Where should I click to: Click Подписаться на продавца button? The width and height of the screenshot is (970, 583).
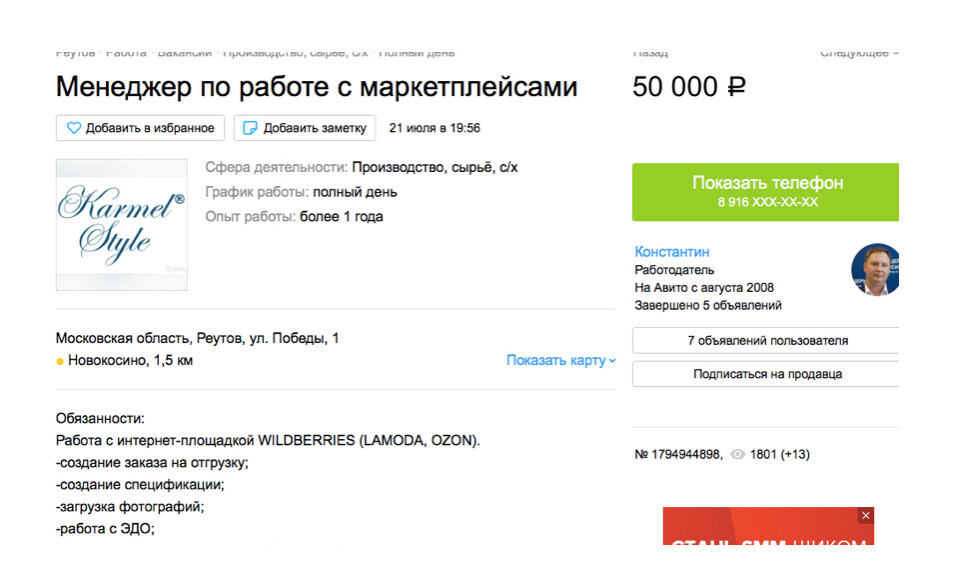click(x=767, y=374)
